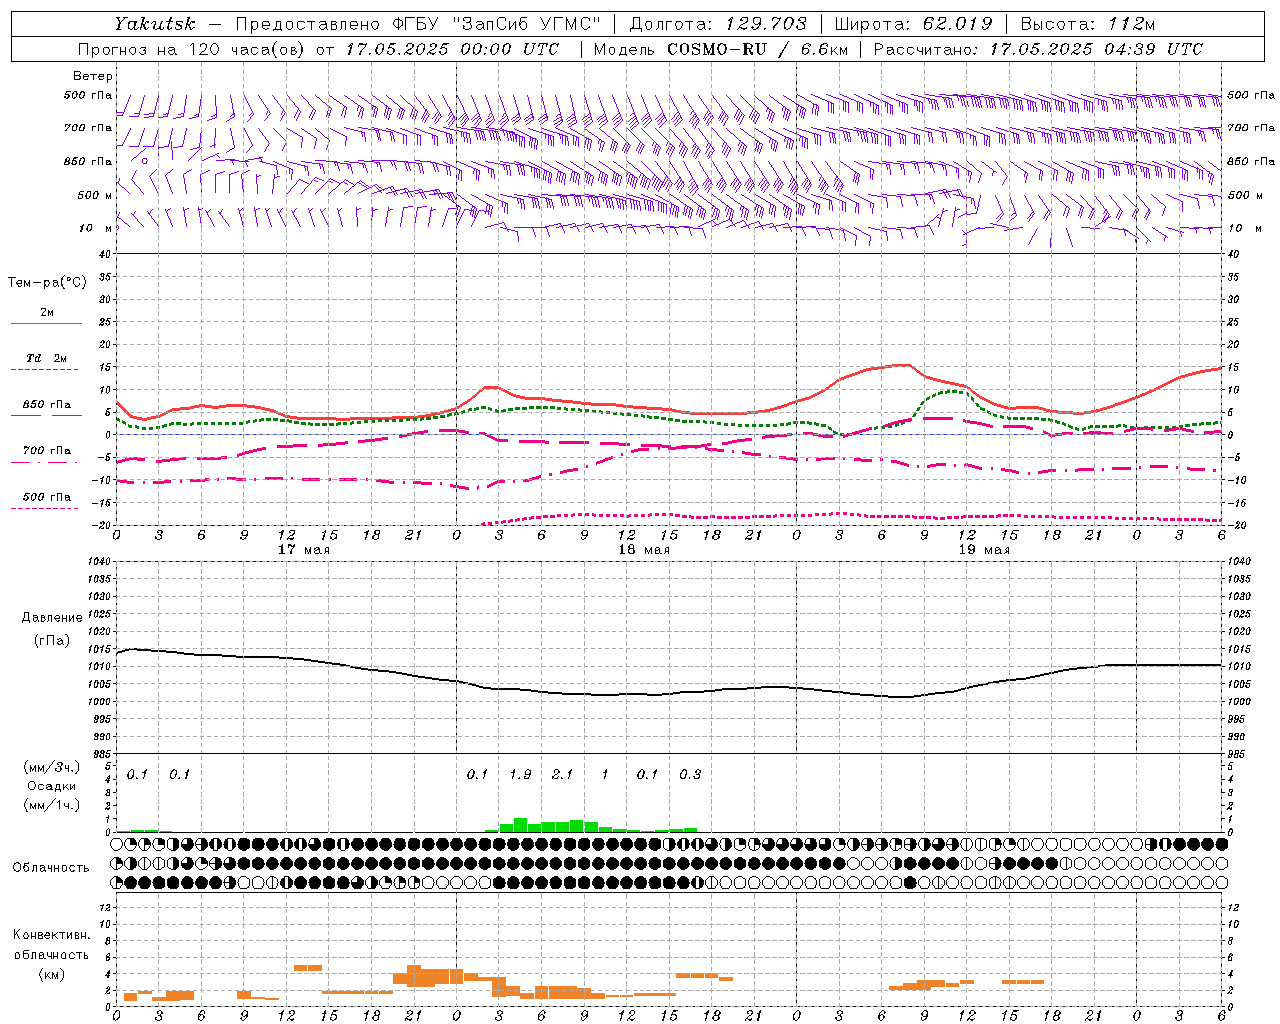Click the "Конвективн." convective cloud label
The image size is (1280, 1024).
[52, 935]
